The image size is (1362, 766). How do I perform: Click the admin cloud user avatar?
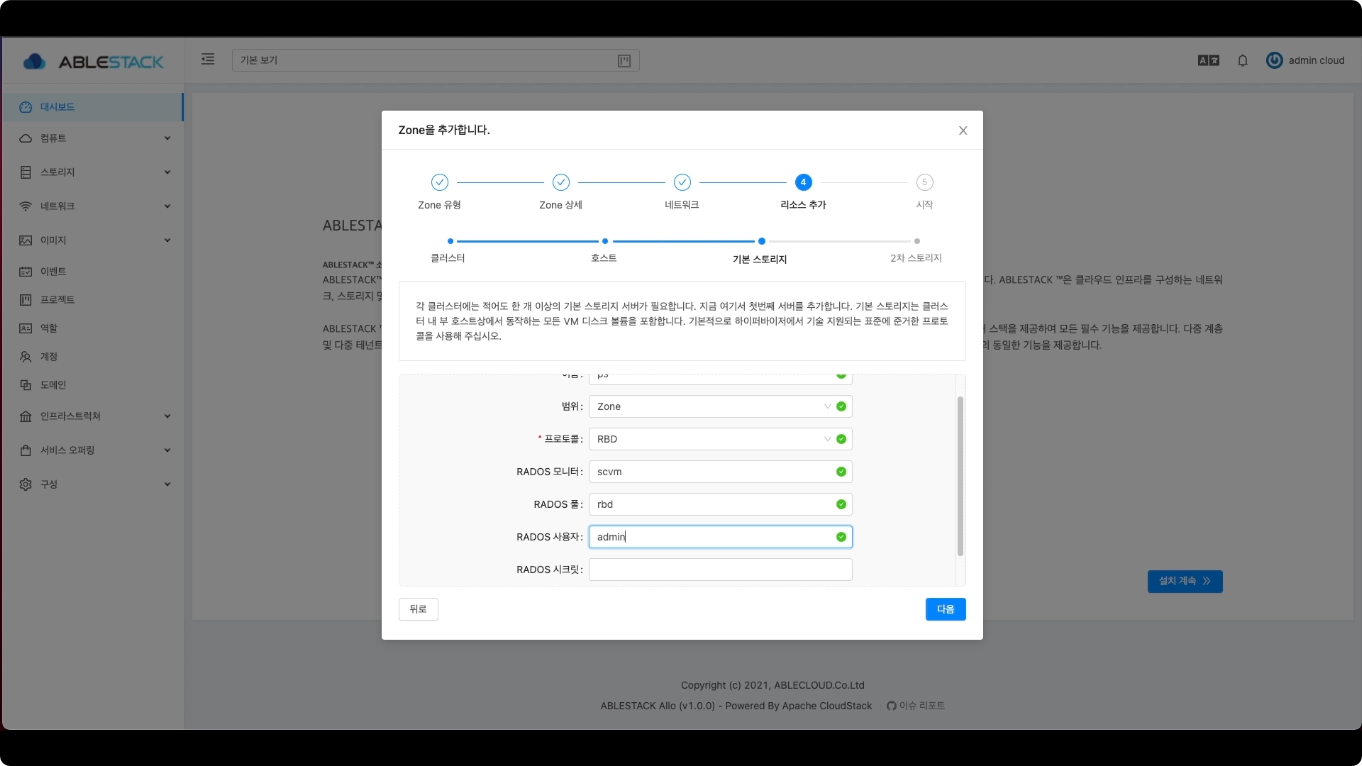pyautogui.click(x=1274, y=60)
